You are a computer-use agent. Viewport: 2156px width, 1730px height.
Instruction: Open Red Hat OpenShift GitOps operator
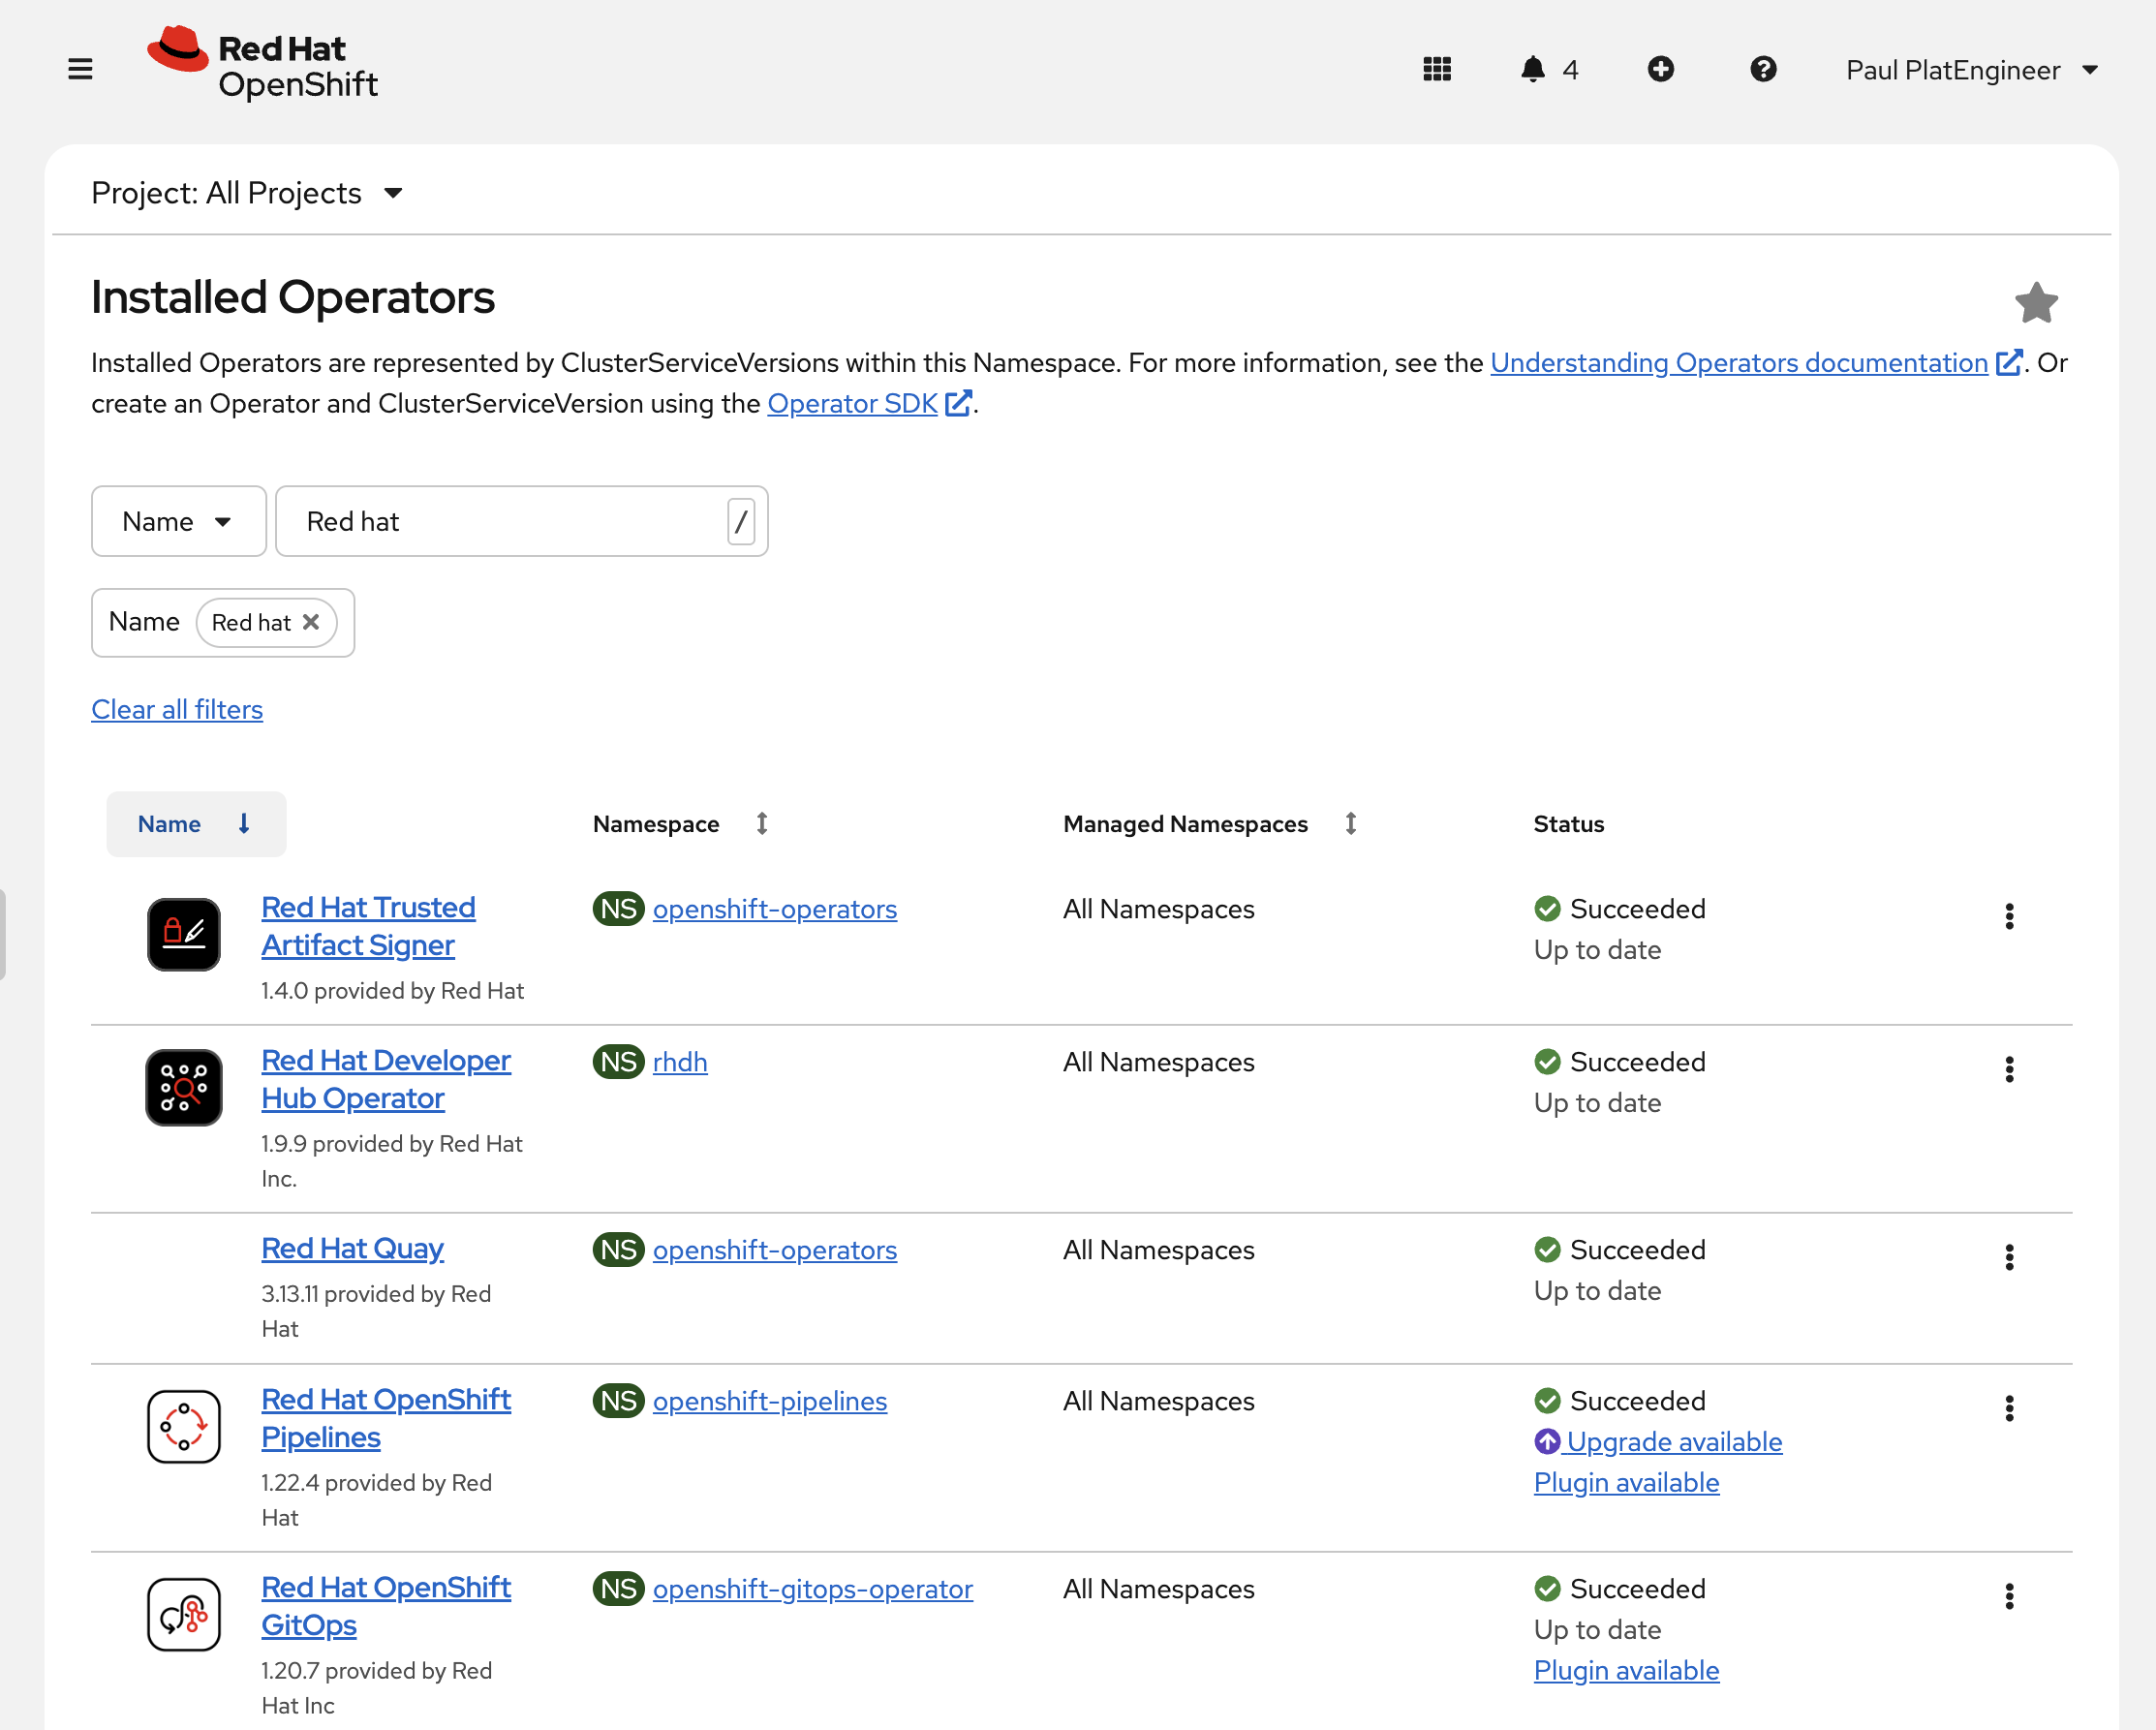tap(386, 1606)
